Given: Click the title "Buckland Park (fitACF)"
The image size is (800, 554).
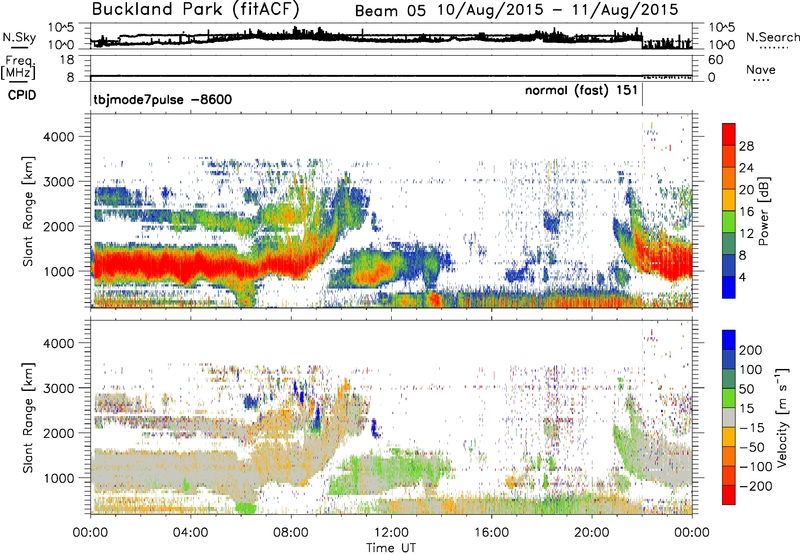Looking at the screenshot, I should pyautogui.click(x=195, y=9).
